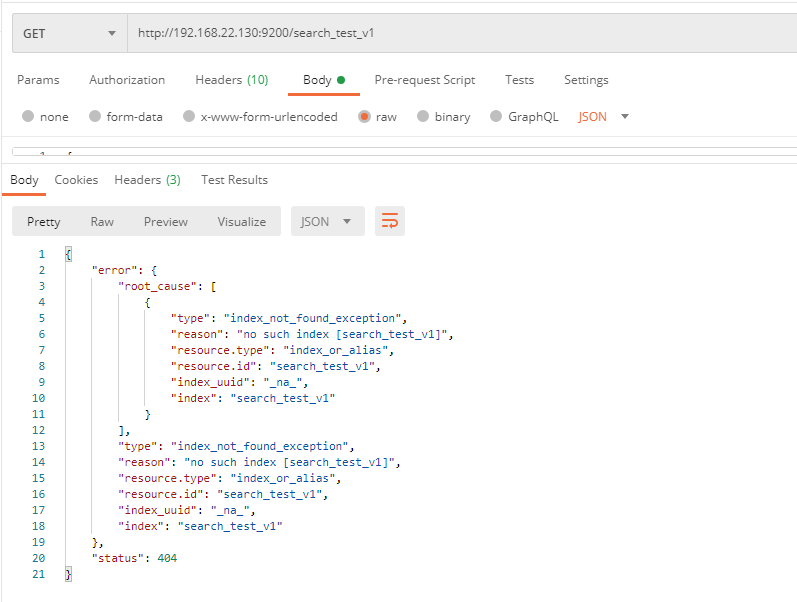Viewport: 797px width, 602px height.
Task: Open the Settings tab
Action: click(586, 80)
